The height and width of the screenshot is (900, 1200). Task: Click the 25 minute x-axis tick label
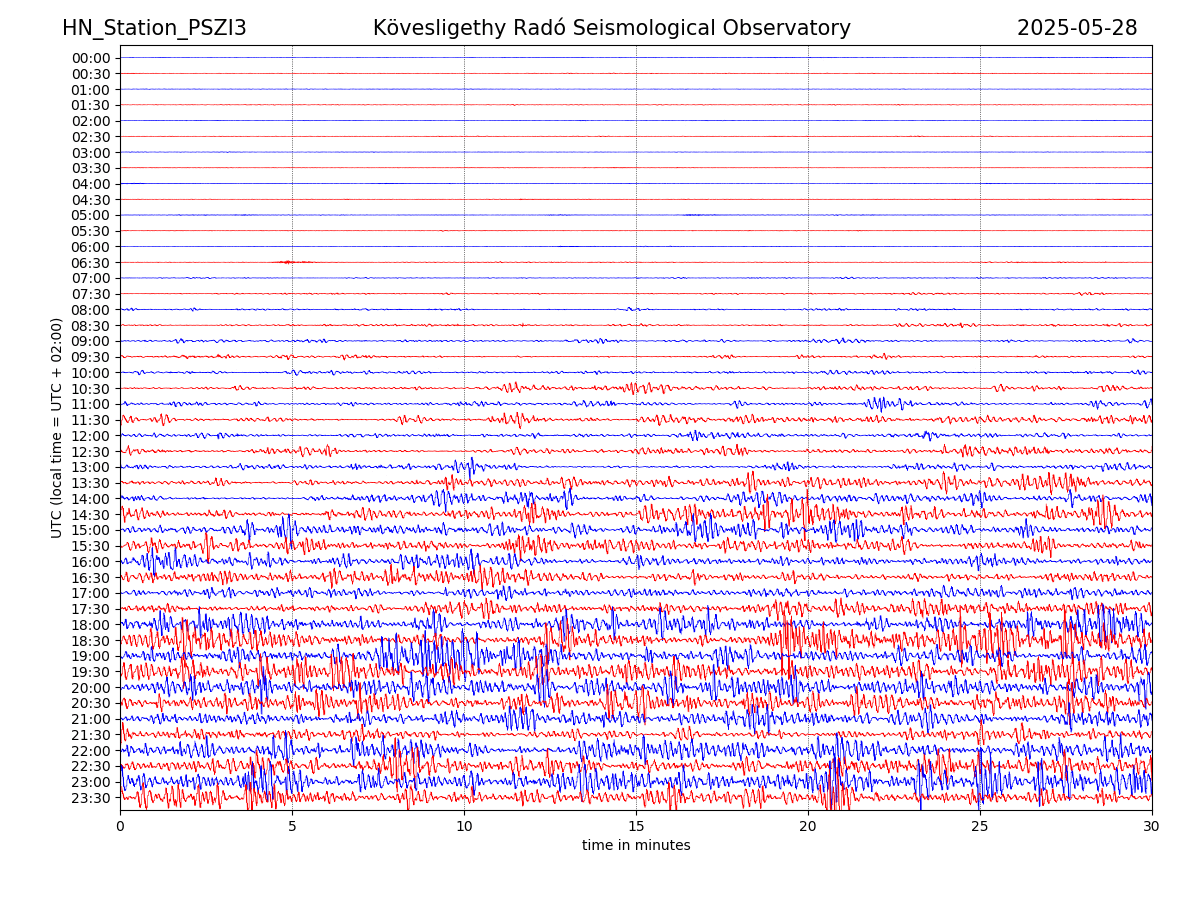point(980,827)
